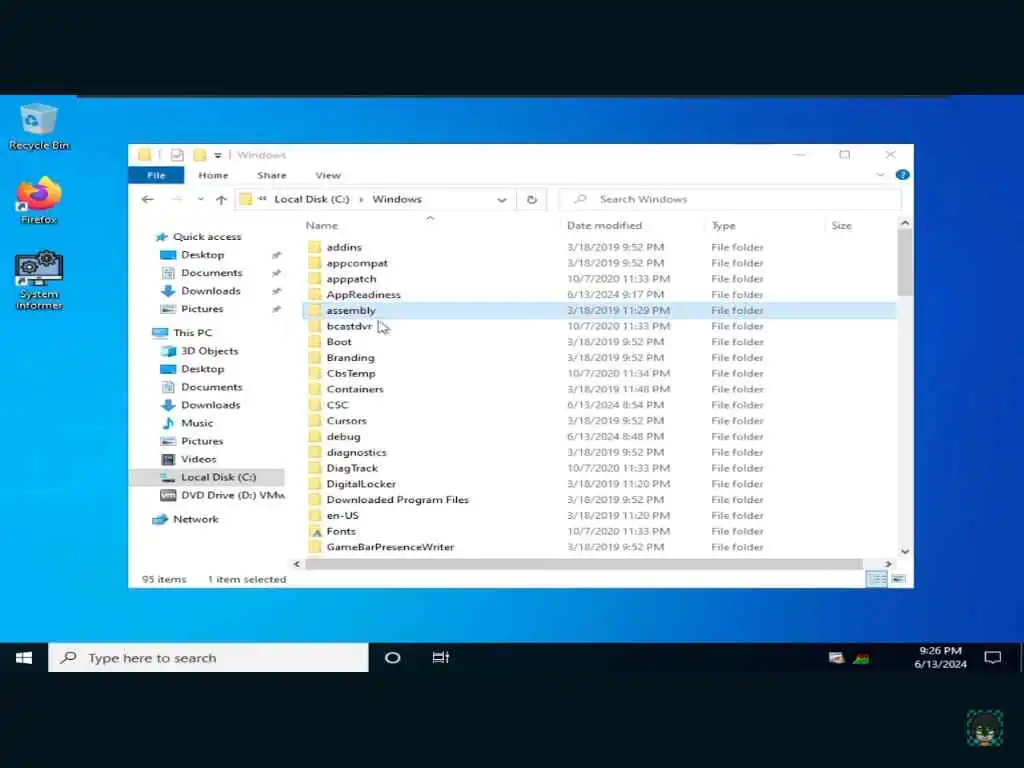
Task: Select the en-US folder row
Action: pos(600,515)
